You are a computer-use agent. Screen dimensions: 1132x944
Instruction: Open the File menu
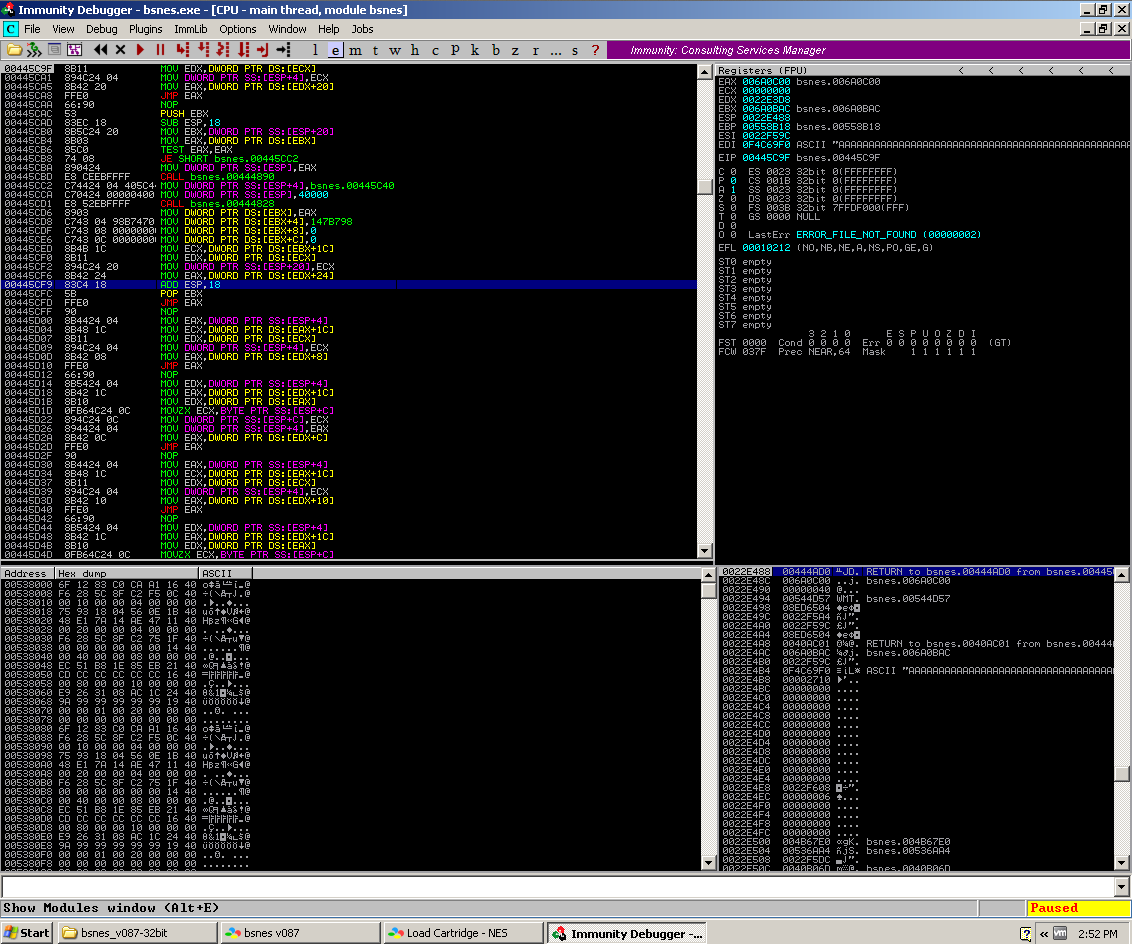tap(32, 29)
